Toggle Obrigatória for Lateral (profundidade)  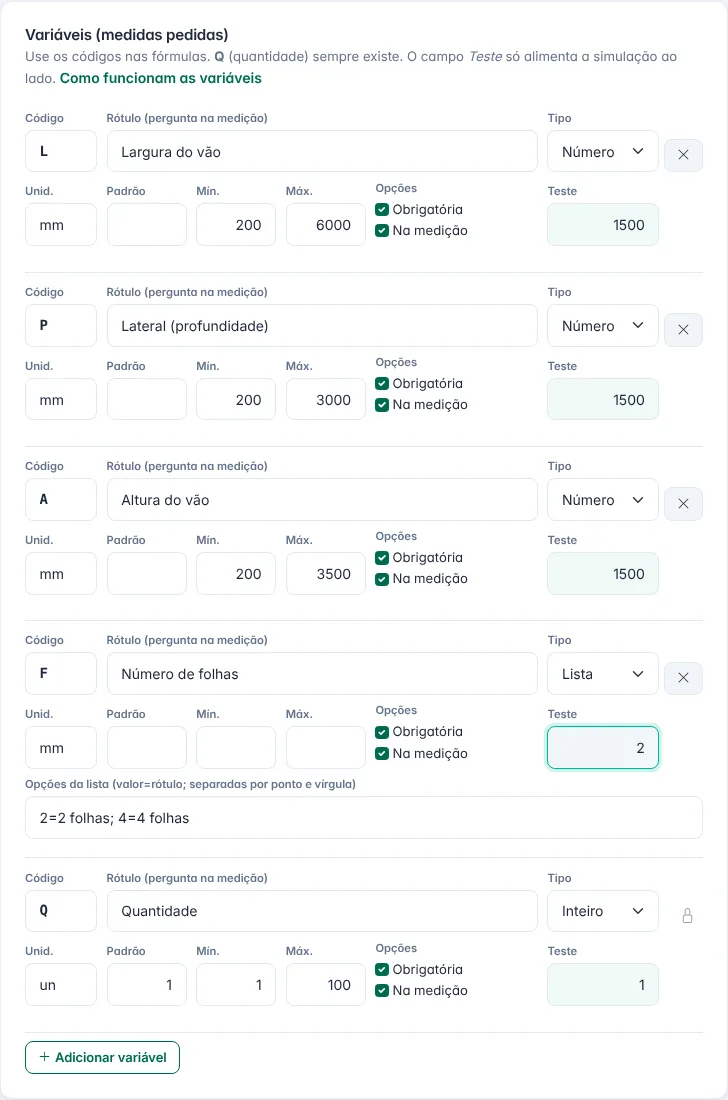[x=382, y=383]
